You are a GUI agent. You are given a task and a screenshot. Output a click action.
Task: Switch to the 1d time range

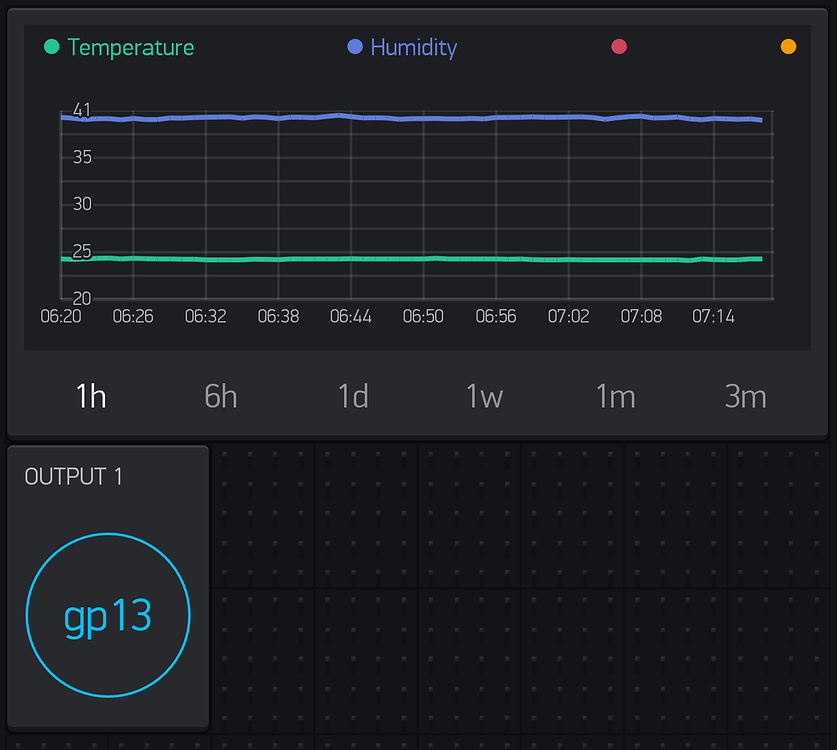click(352, 396)
